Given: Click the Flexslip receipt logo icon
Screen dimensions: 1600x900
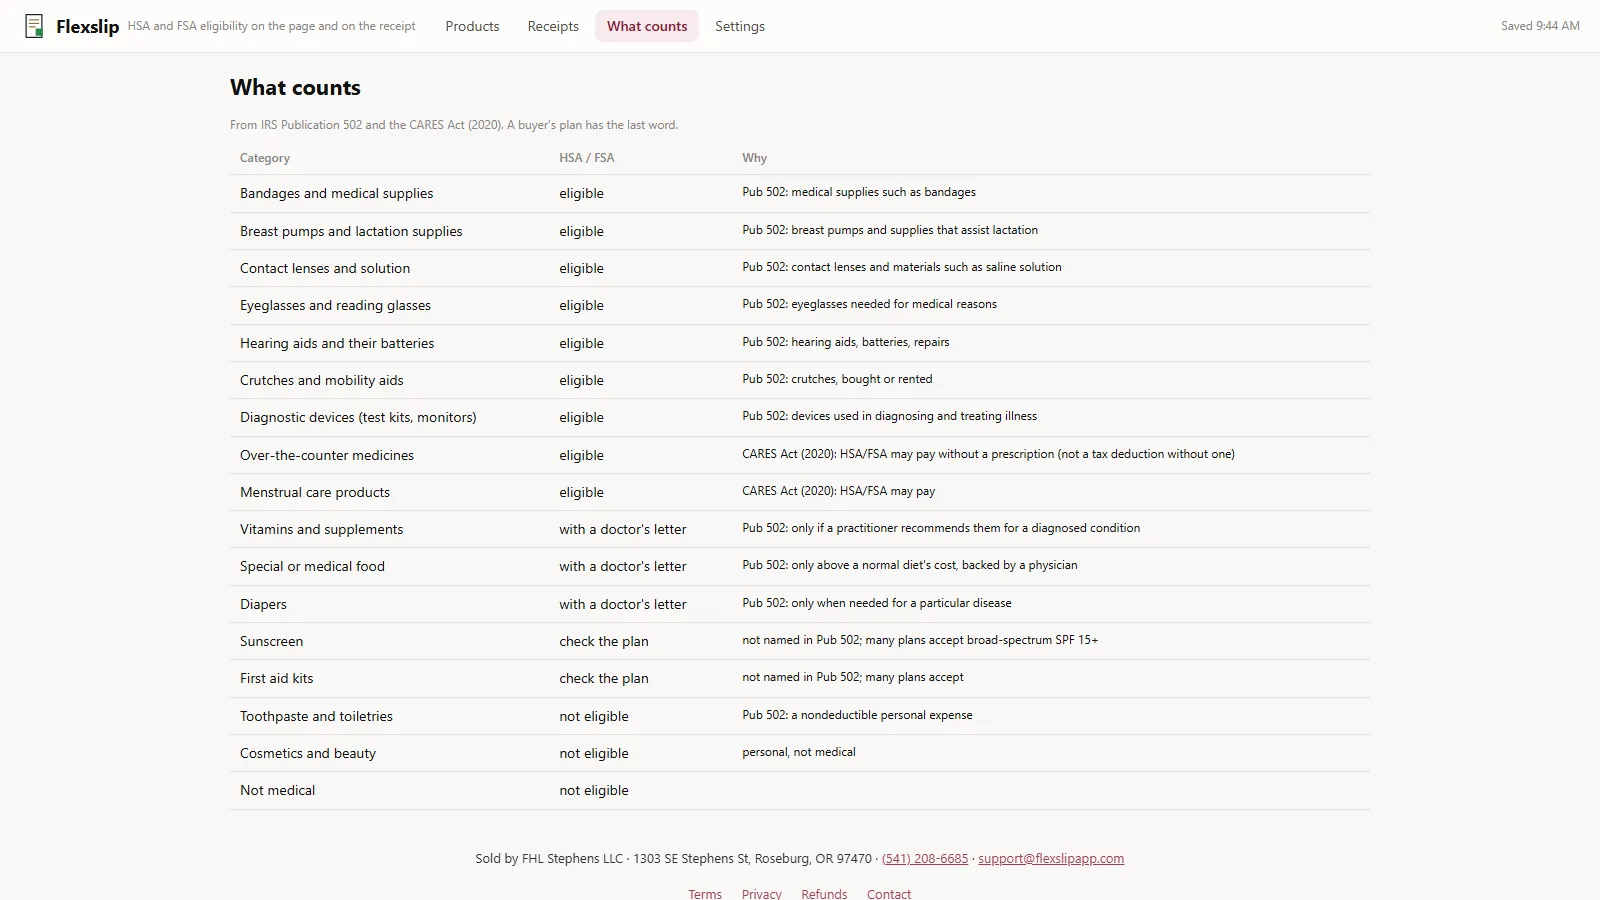Looking at the screenshot, I should pyautogui.click(x=34, y=26).
